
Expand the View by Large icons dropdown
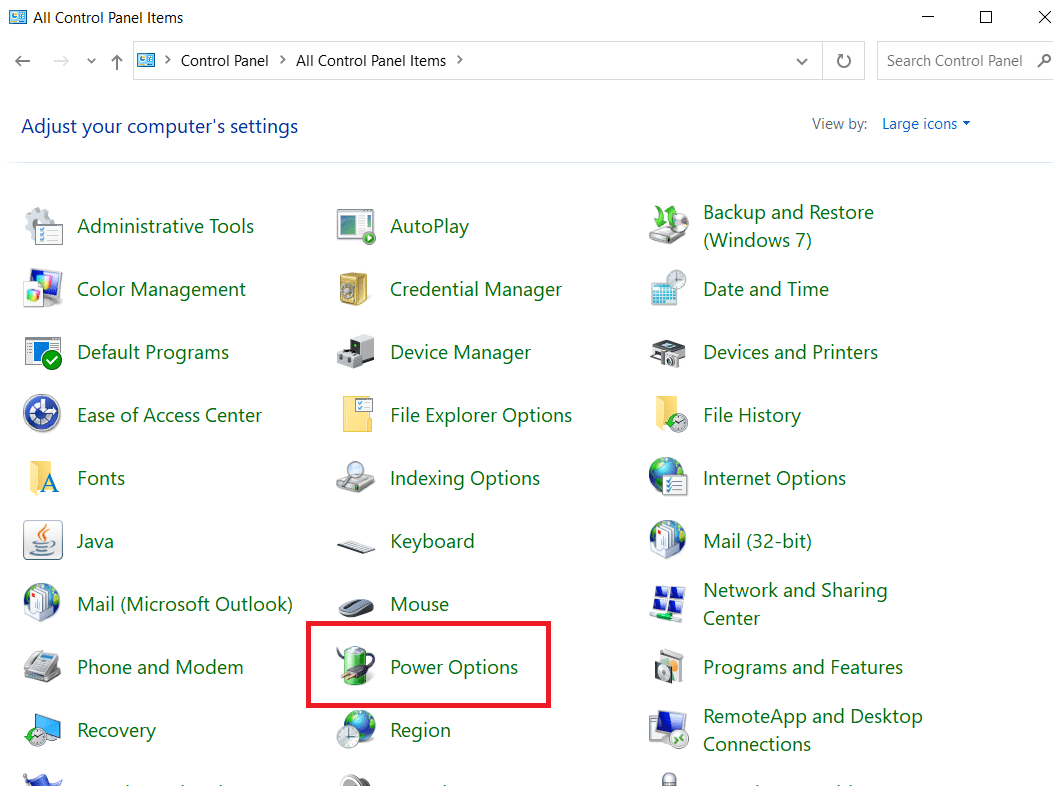[x=926, y=124]
